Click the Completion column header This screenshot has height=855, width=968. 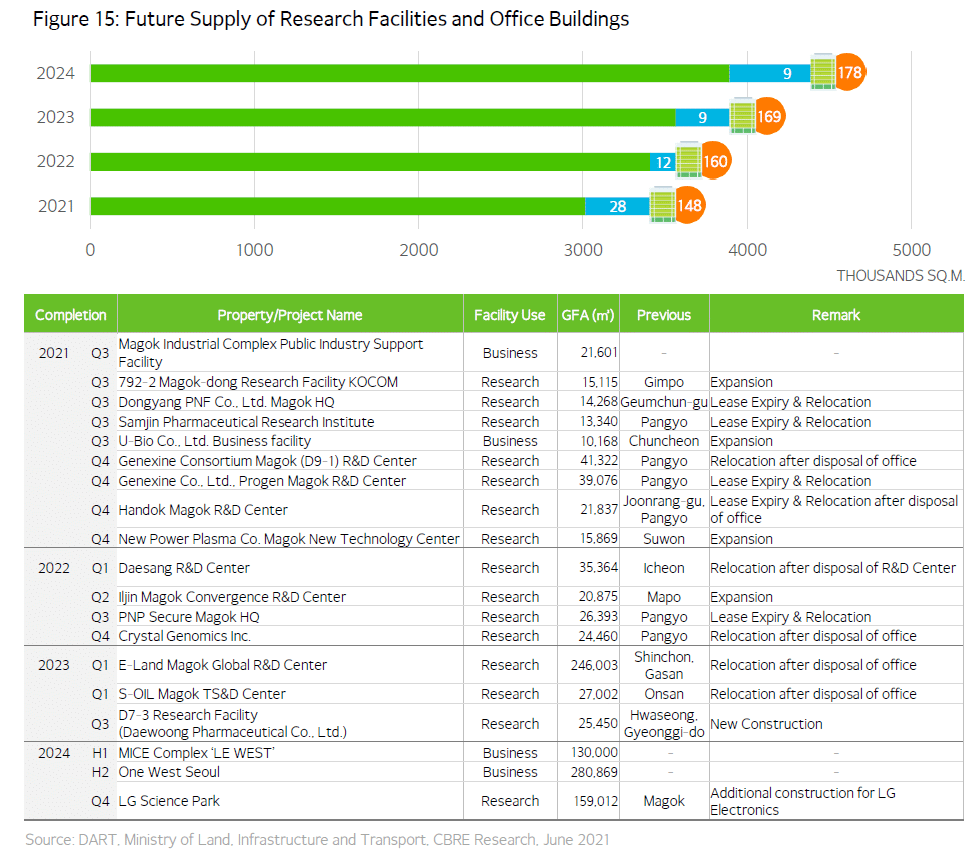coord(70,315)
